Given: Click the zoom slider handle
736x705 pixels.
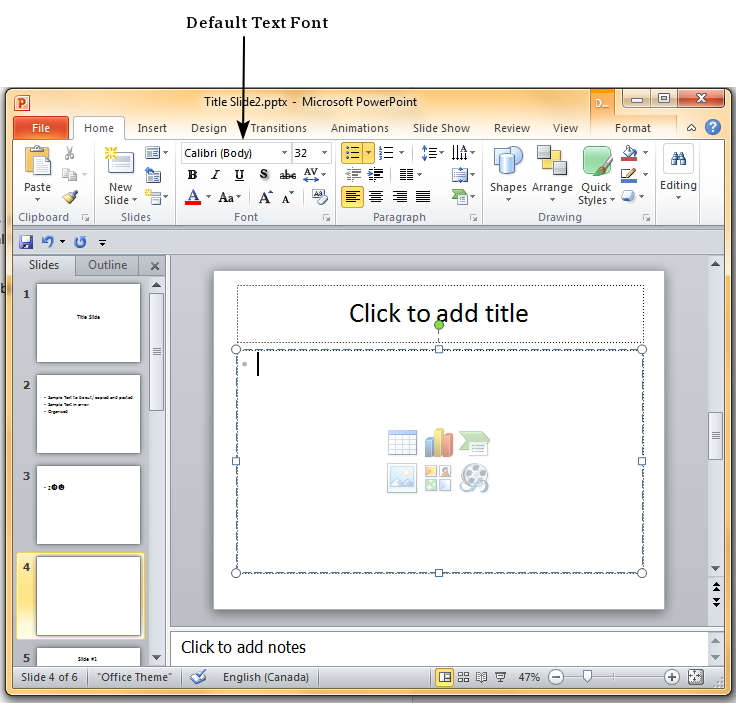Looking at the screenshot, I should click(587, 676).
